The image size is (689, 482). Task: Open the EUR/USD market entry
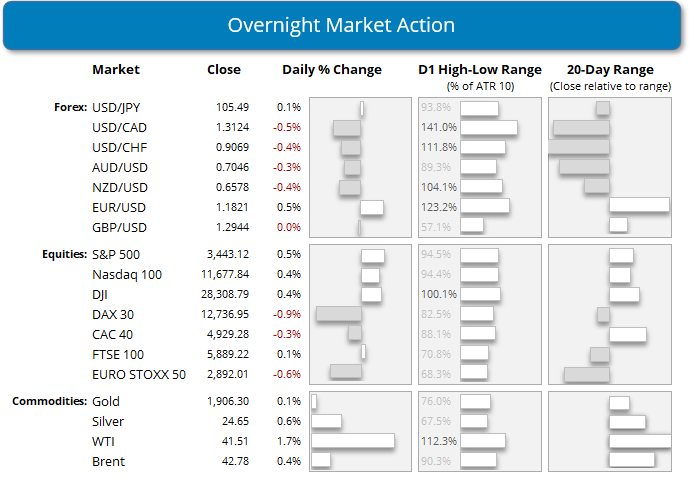pos(117,206)
